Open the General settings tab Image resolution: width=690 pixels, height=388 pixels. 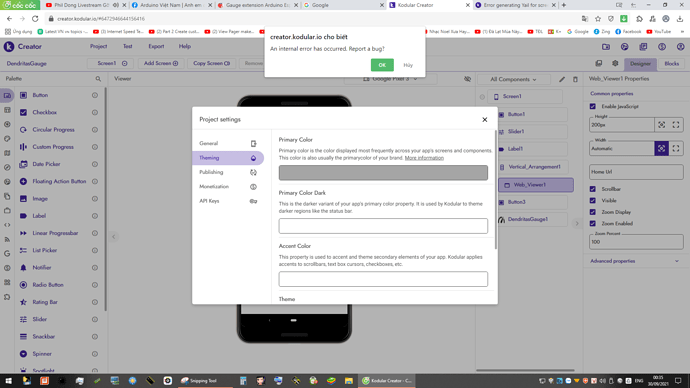pyautogui.click(x=228, y=143)
